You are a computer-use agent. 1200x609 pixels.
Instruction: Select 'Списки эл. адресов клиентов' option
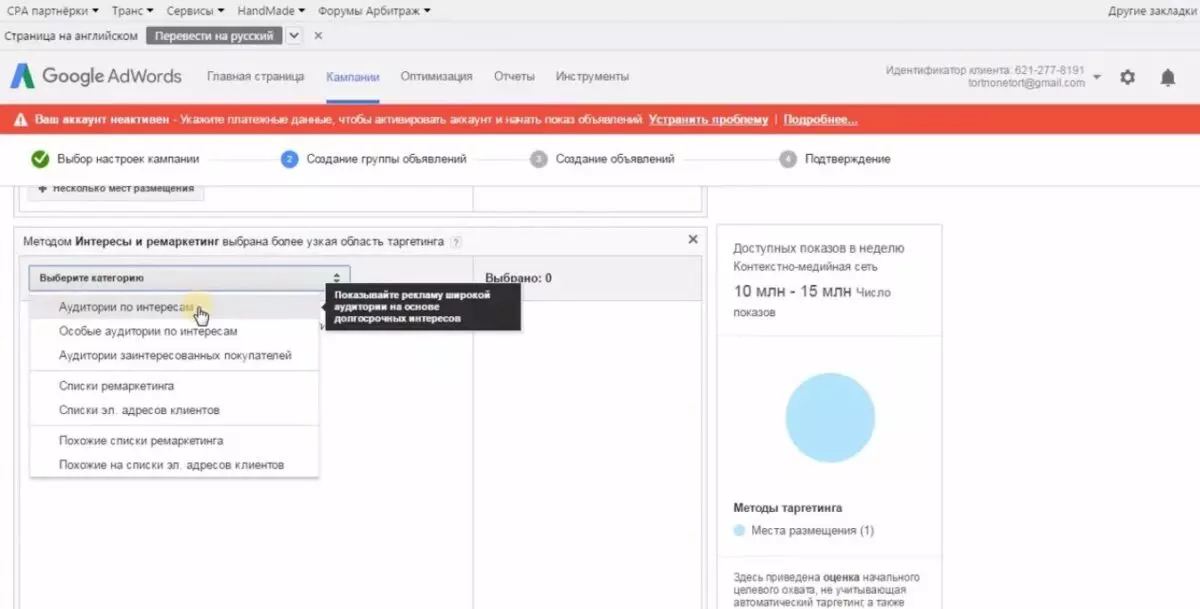tap(175, 410)
